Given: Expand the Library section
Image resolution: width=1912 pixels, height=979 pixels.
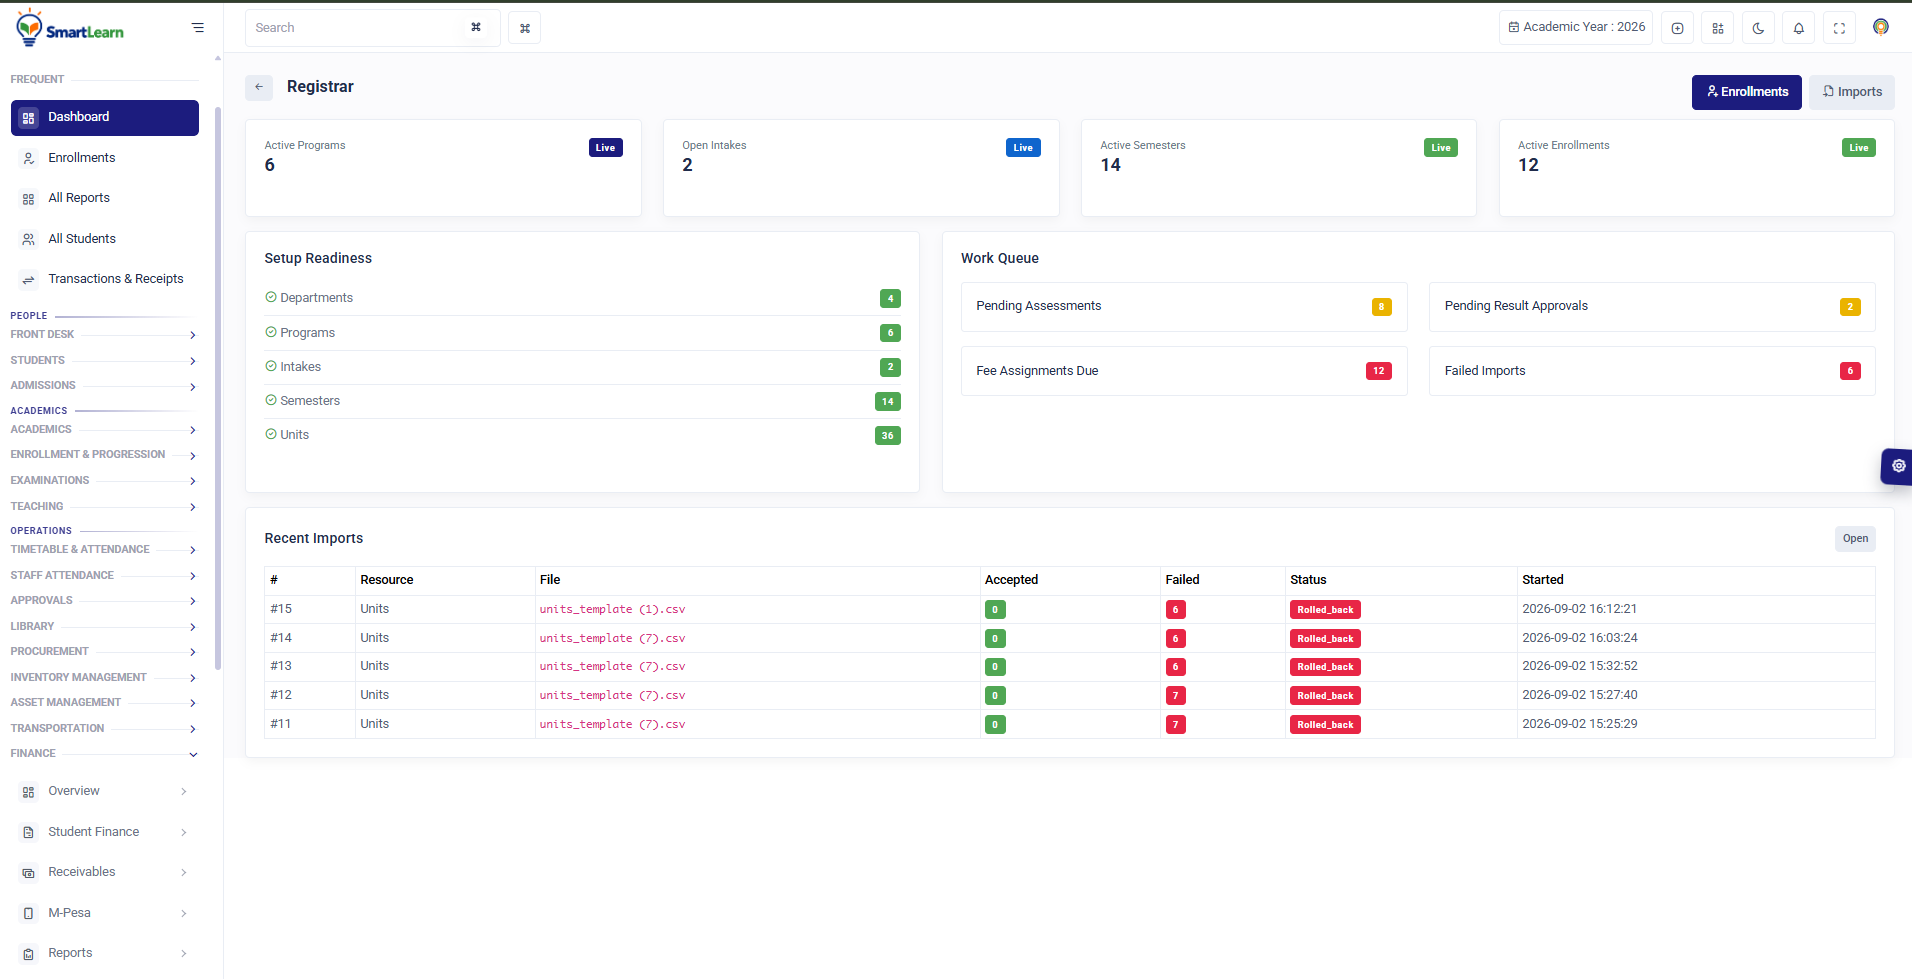Looking at the screenshot, I should coord(104,627).
